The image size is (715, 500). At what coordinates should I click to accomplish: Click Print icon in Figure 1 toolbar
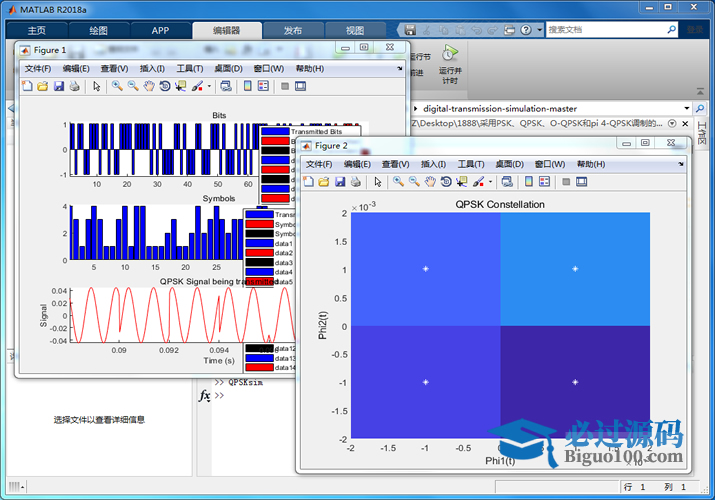pos(74,86)
